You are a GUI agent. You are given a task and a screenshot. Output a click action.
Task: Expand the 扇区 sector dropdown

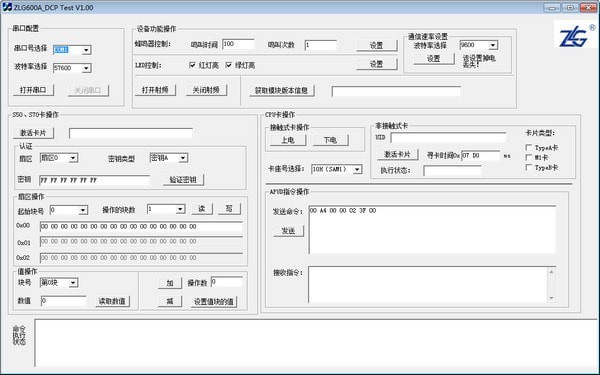[x=73, y=158]
